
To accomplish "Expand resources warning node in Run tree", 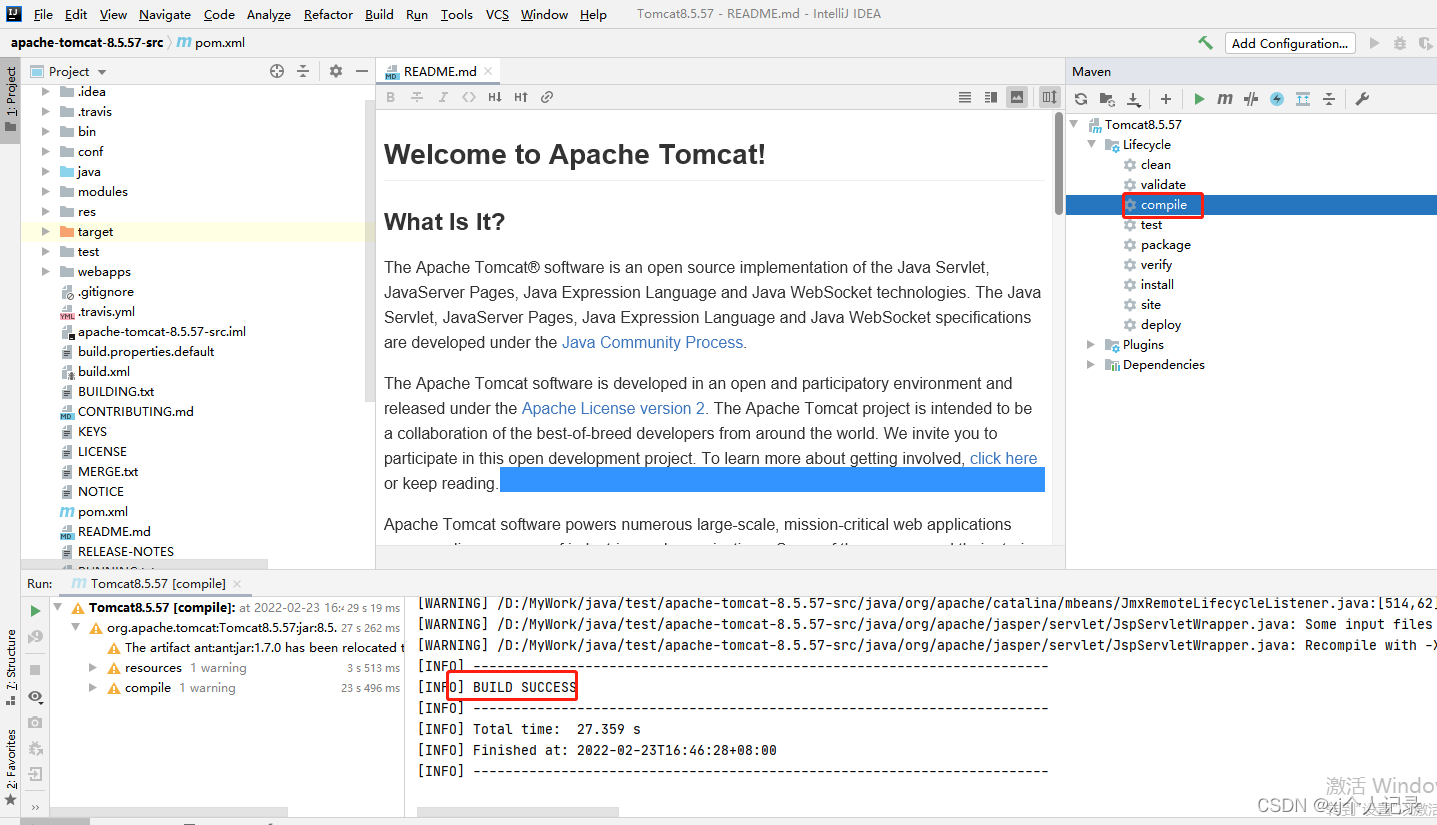I will 93,668.
